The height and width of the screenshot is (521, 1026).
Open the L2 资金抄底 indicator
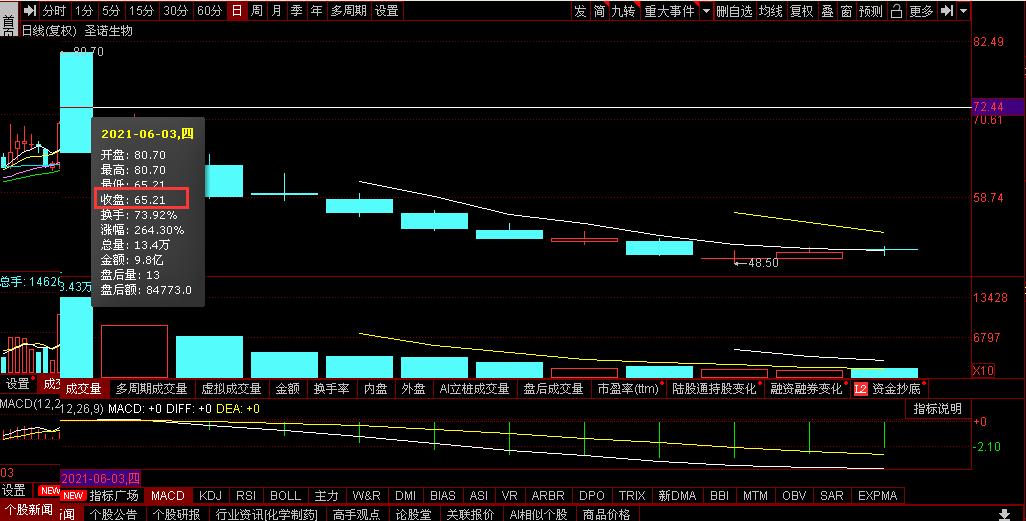pyautogui.click(x=888, y=389)
